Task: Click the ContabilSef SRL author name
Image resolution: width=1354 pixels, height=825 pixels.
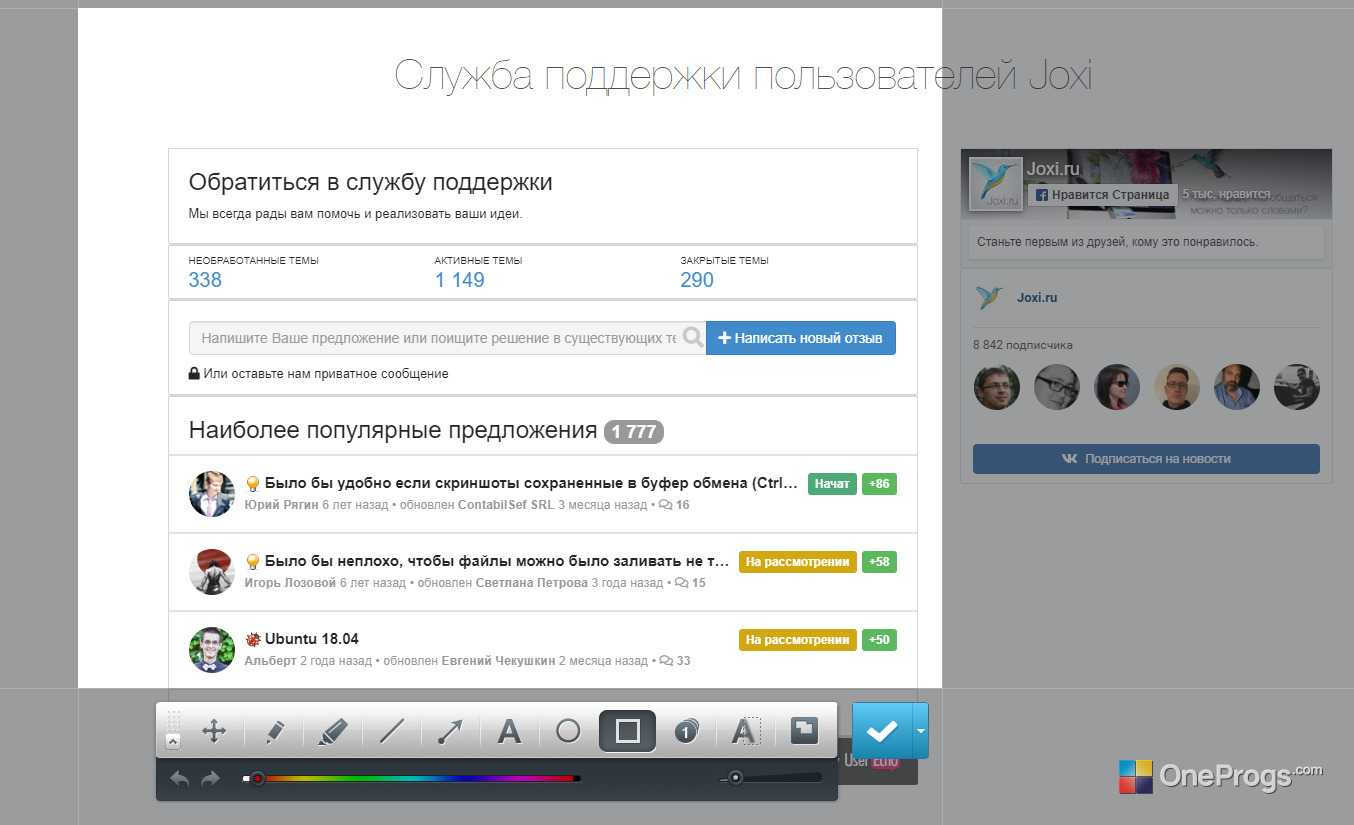Action: (x=506, y=505)
